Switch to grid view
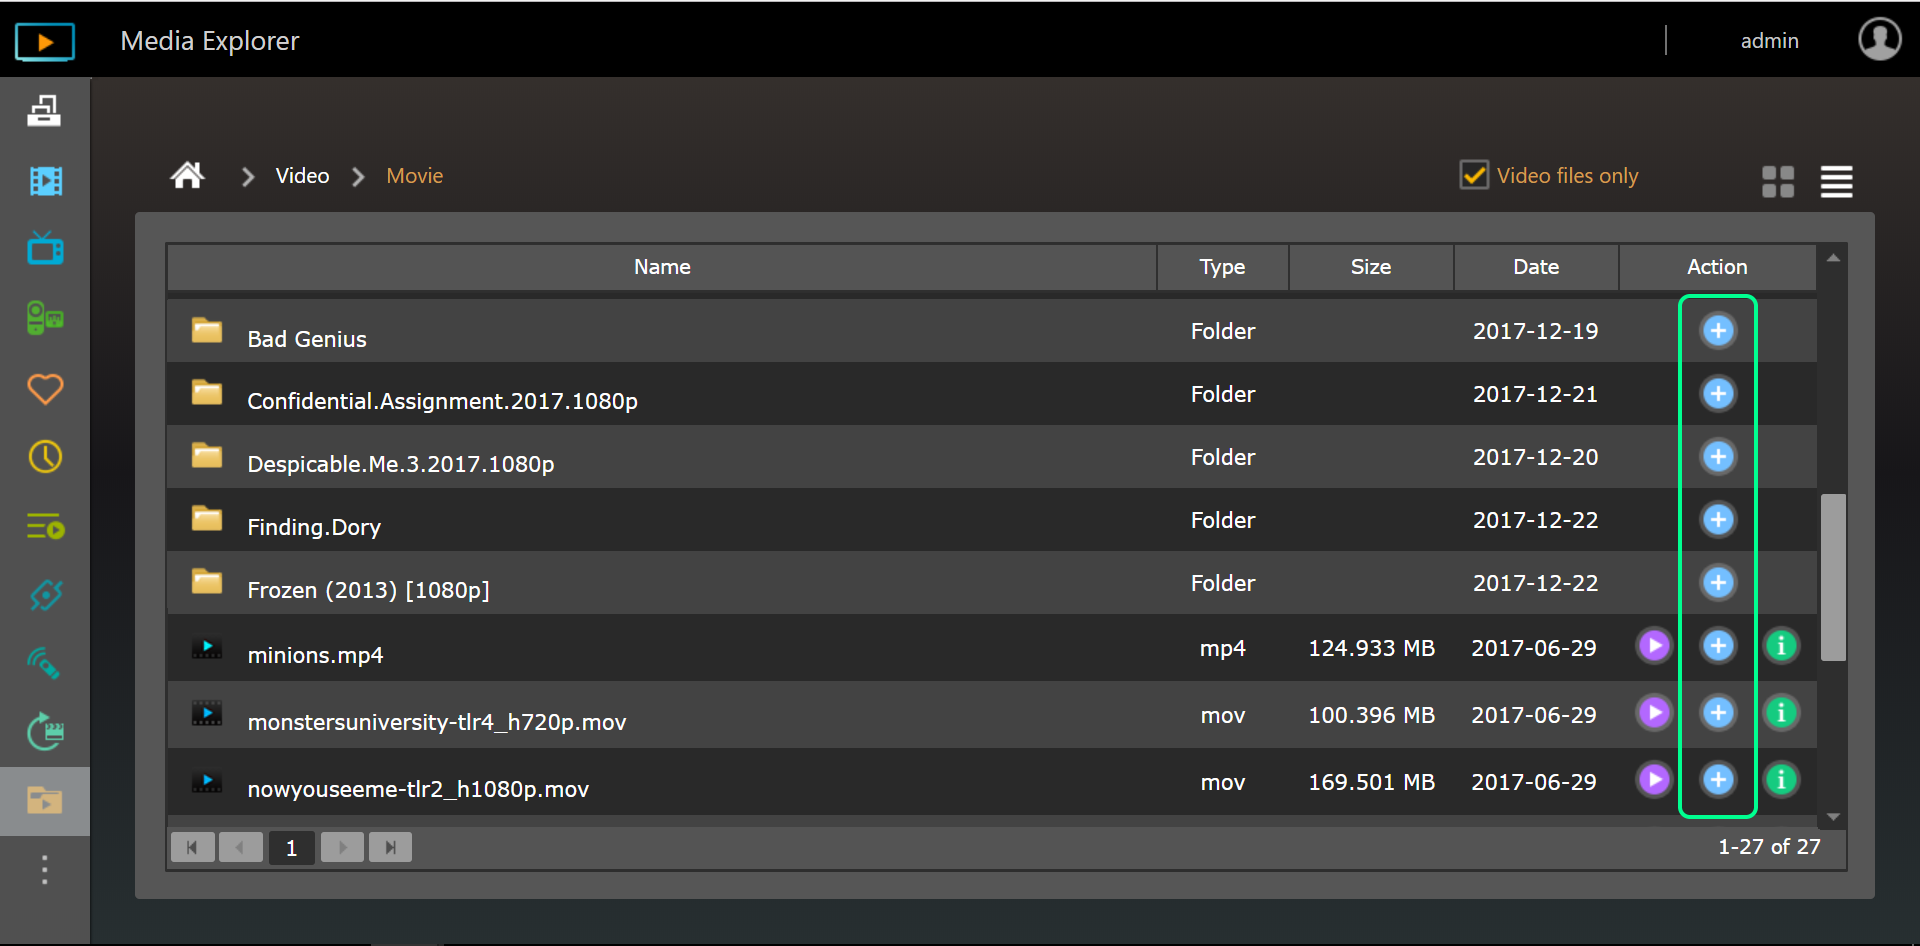The height and width of the screenshot is (946, 1920). (1778, 181)
